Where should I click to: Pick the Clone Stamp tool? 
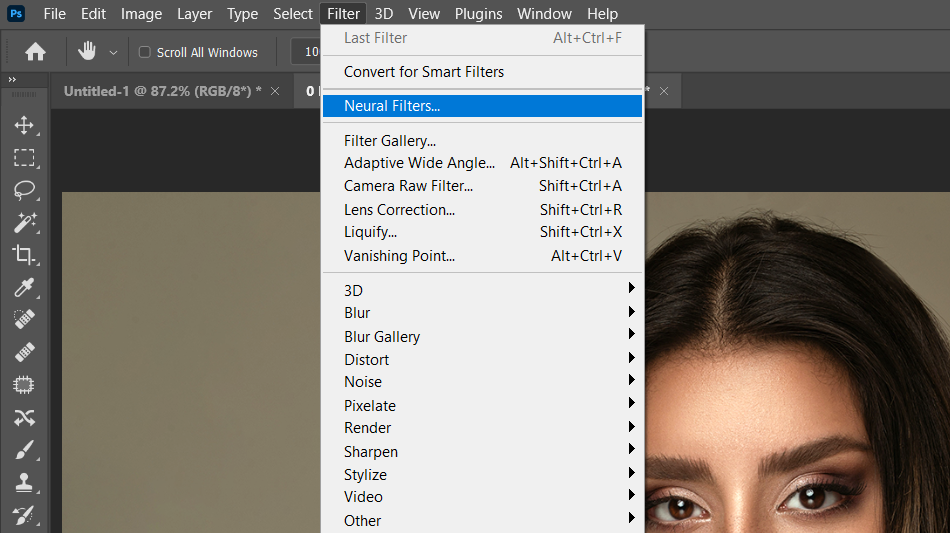click(x=24, y=482)
